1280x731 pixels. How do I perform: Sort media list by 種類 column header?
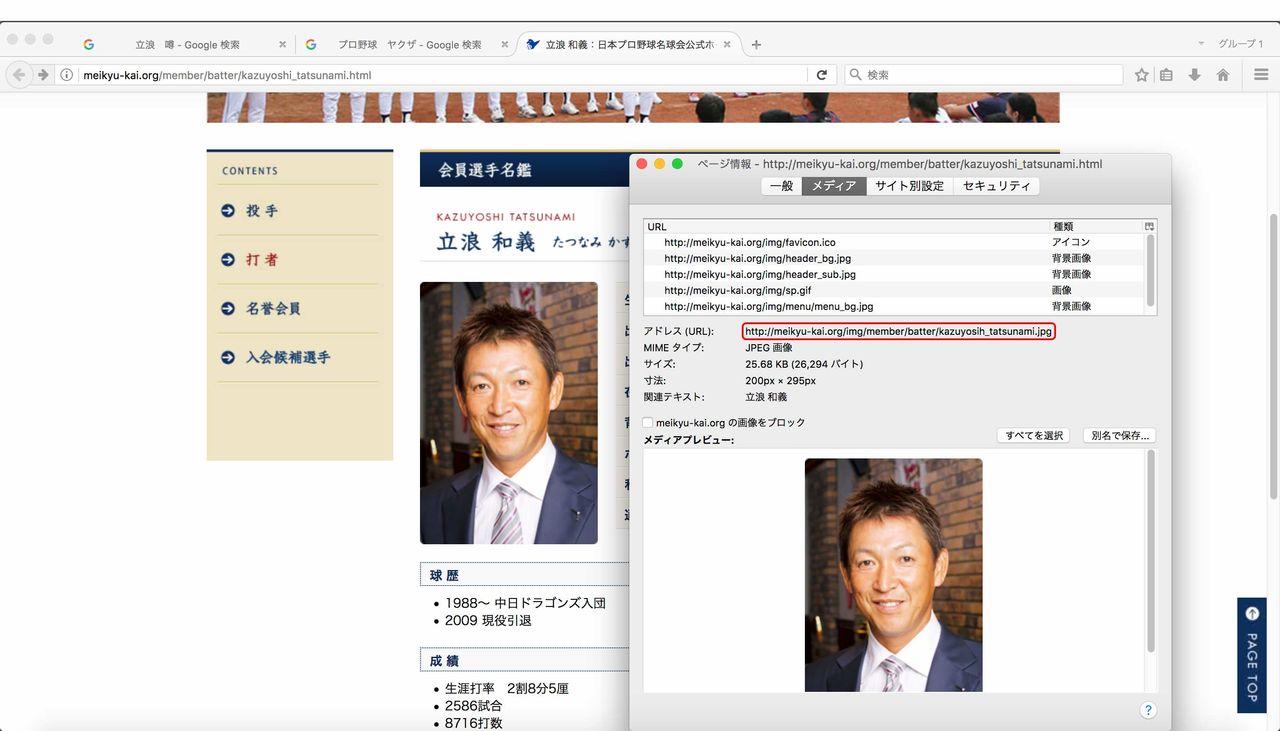tap(1096, 227)
